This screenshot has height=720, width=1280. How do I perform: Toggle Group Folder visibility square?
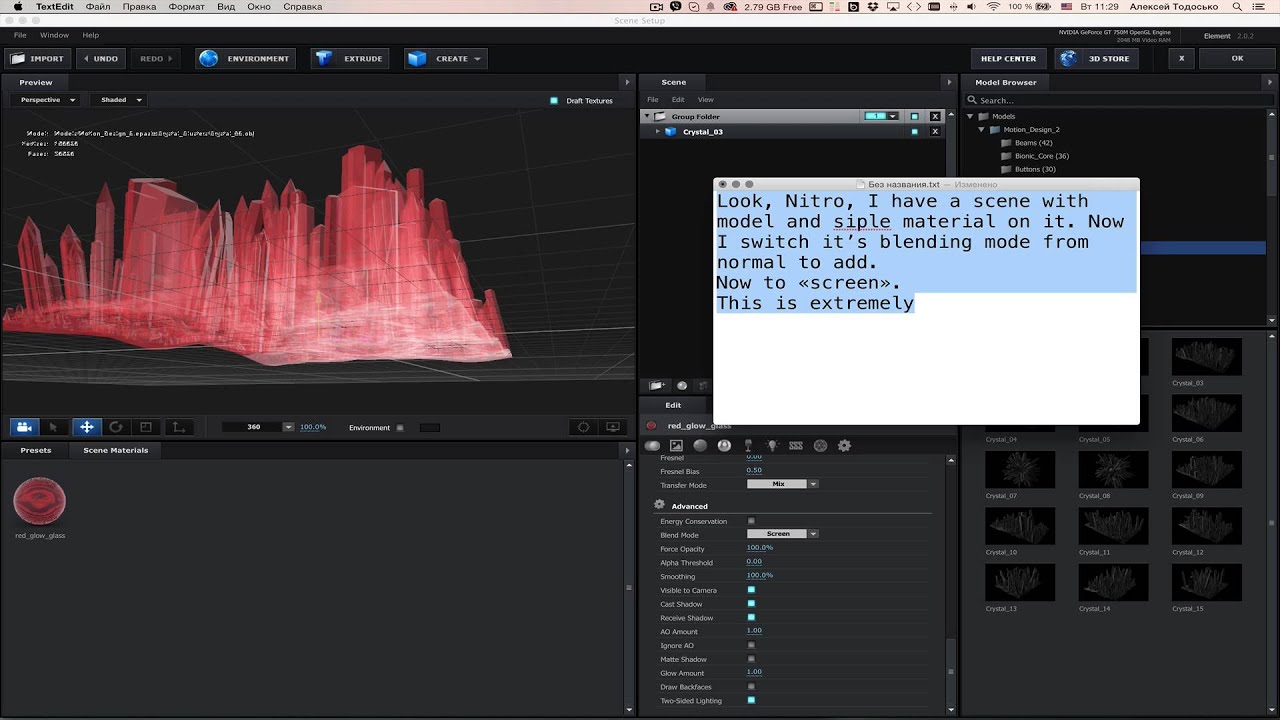click(914, 116)
